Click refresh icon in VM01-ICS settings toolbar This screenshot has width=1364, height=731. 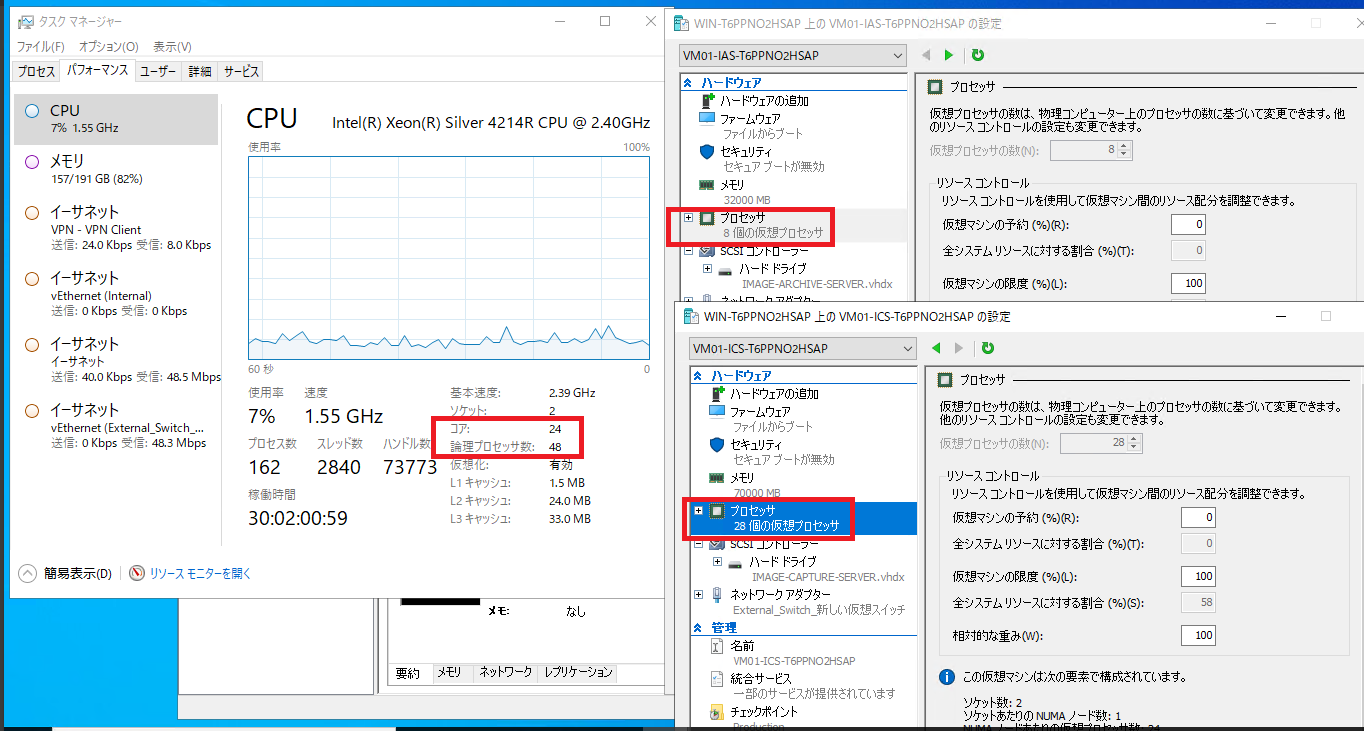click(987, 348)
